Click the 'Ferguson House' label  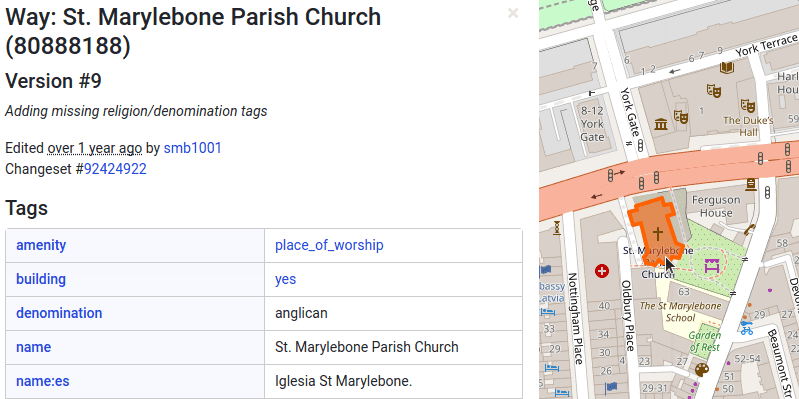point(716,206)
